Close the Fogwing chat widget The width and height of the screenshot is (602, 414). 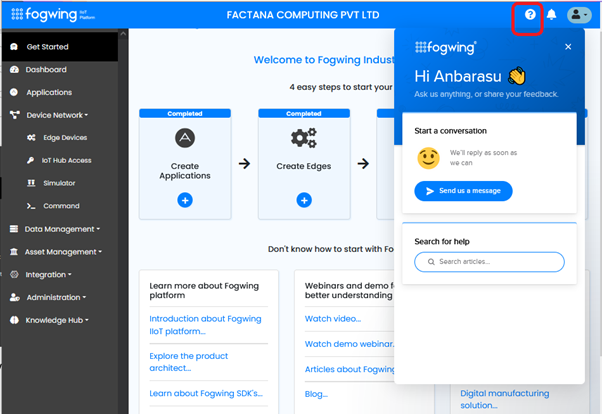click(568, 47)
